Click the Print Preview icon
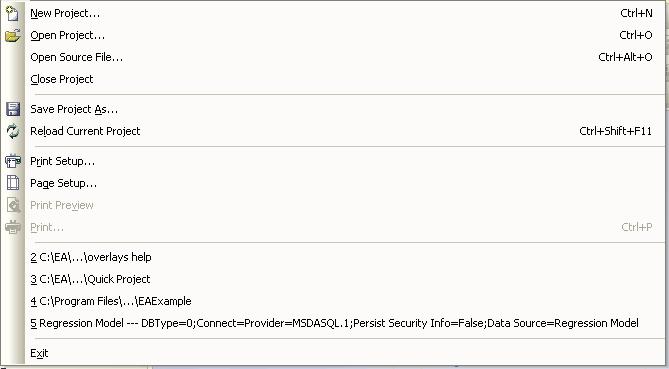The height and width of the screenshot is (369, 669). [x=12, y=205]
